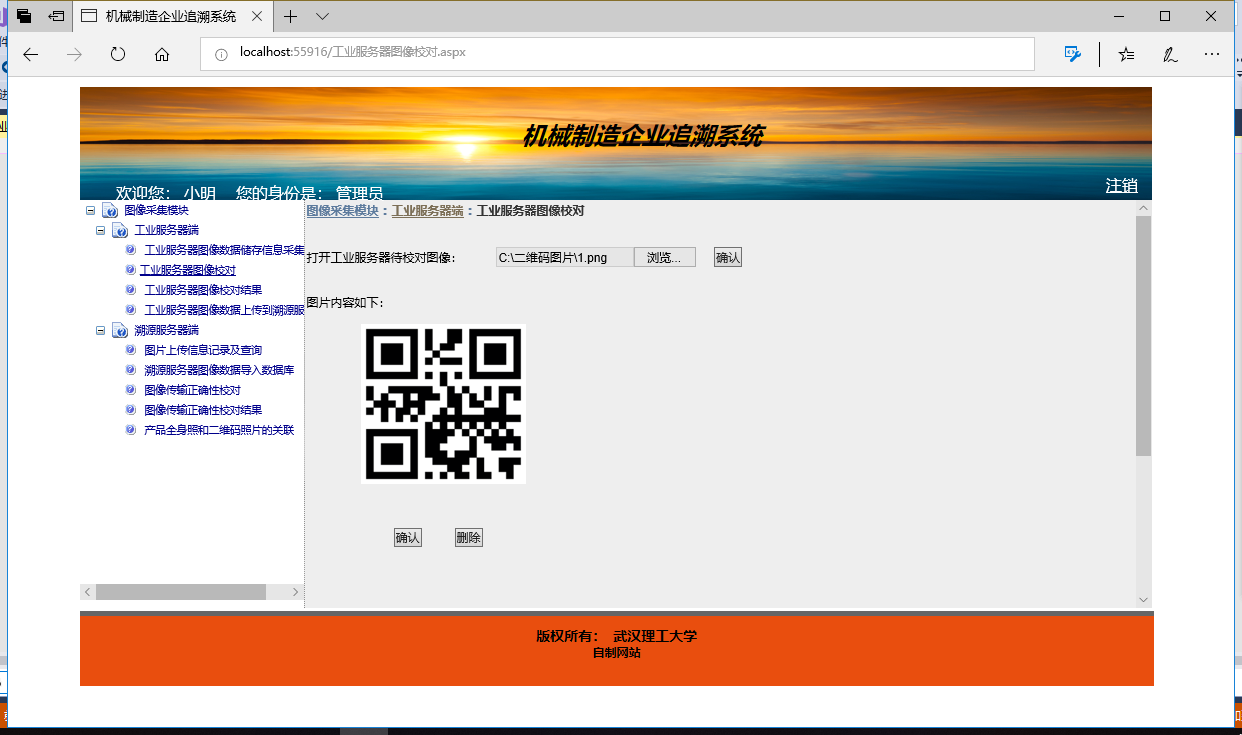Click the content pane scroll up arrow

click(x=1144, y=208)
